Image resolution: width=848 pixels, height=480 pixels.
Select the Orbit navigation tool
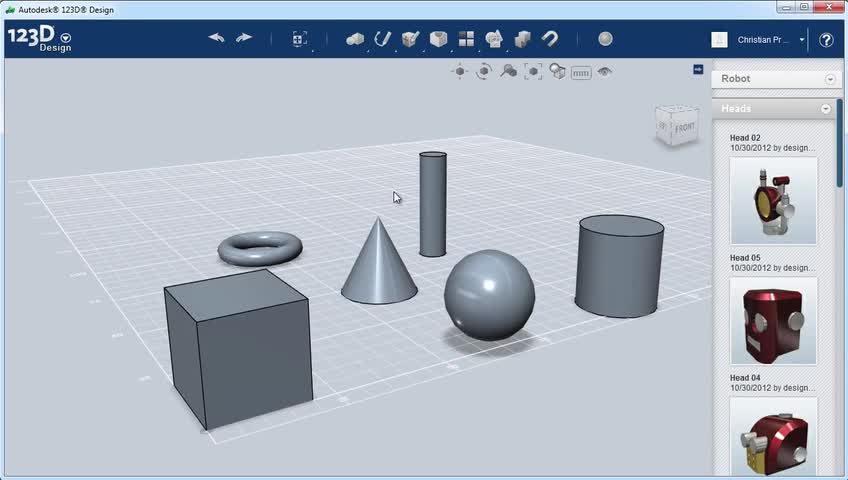[484, 71]
